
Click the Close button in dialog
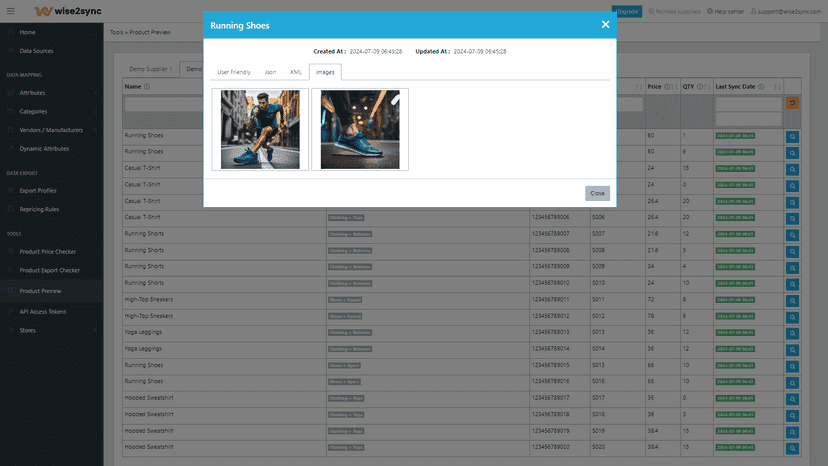tap(597, 193)
